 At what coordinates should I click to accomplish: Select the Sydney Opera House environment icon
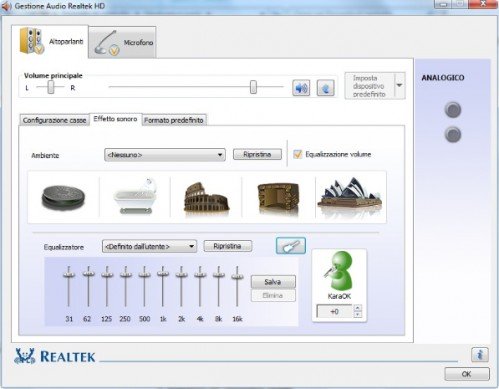[350, 194]
